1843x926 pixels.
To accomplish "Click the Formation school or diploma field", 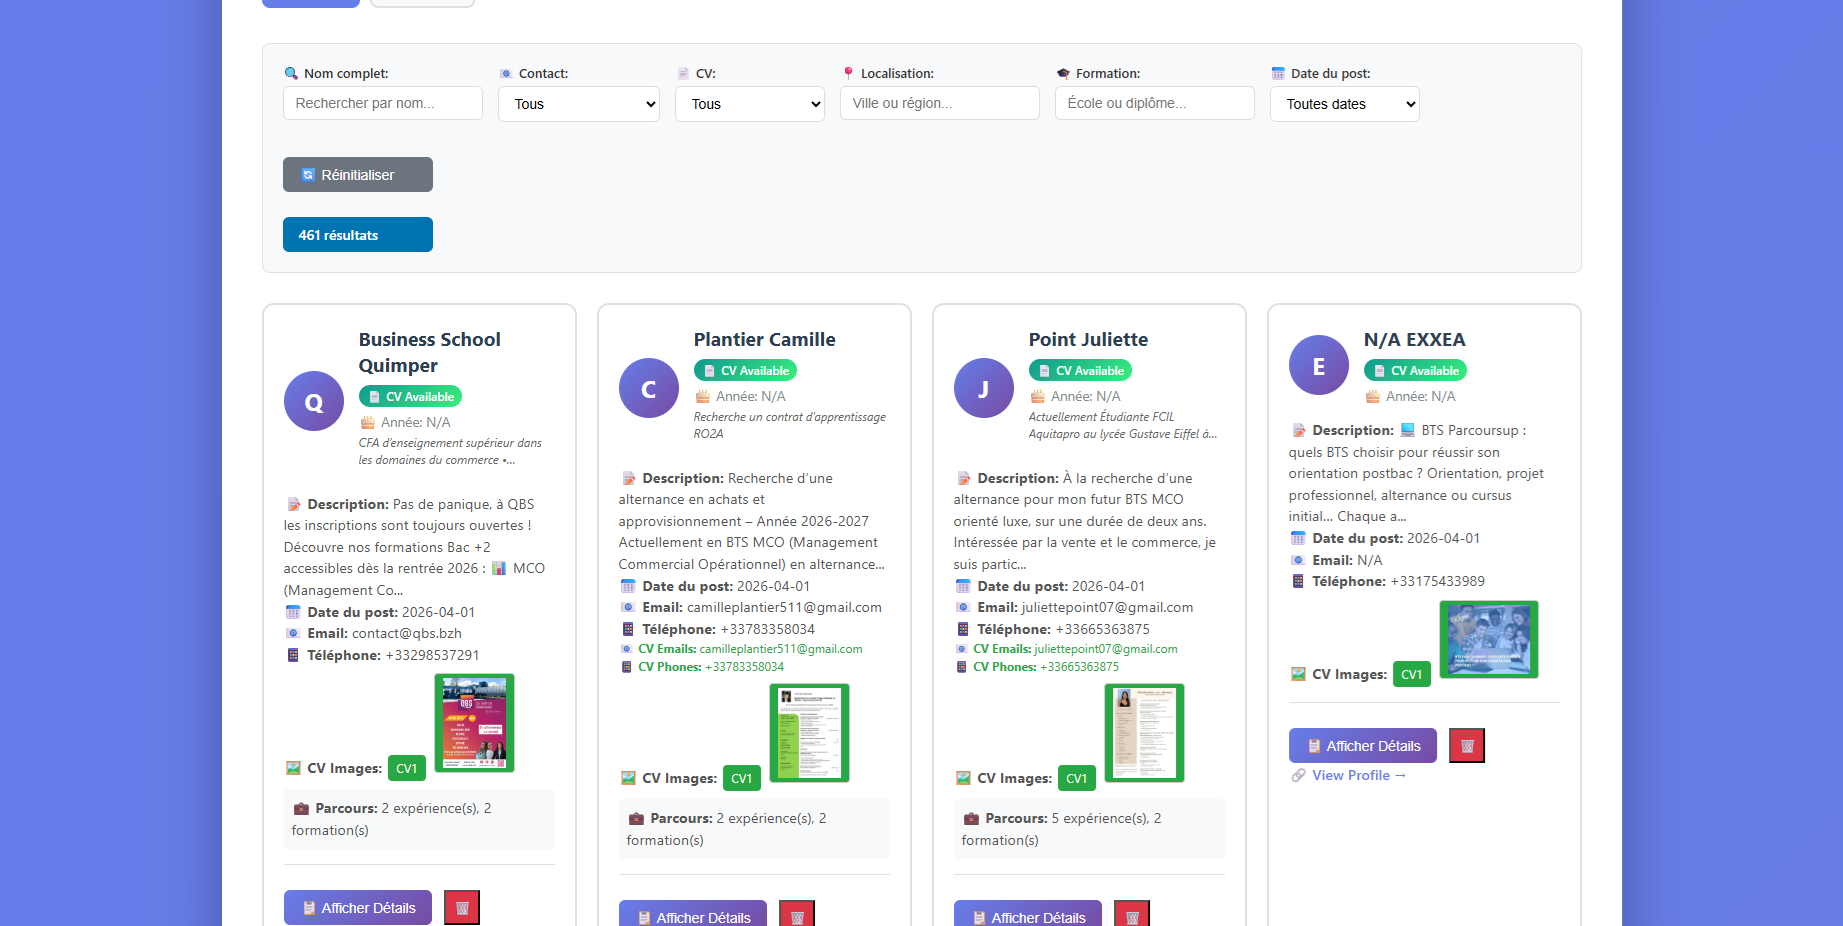I will coord(1154,104).
